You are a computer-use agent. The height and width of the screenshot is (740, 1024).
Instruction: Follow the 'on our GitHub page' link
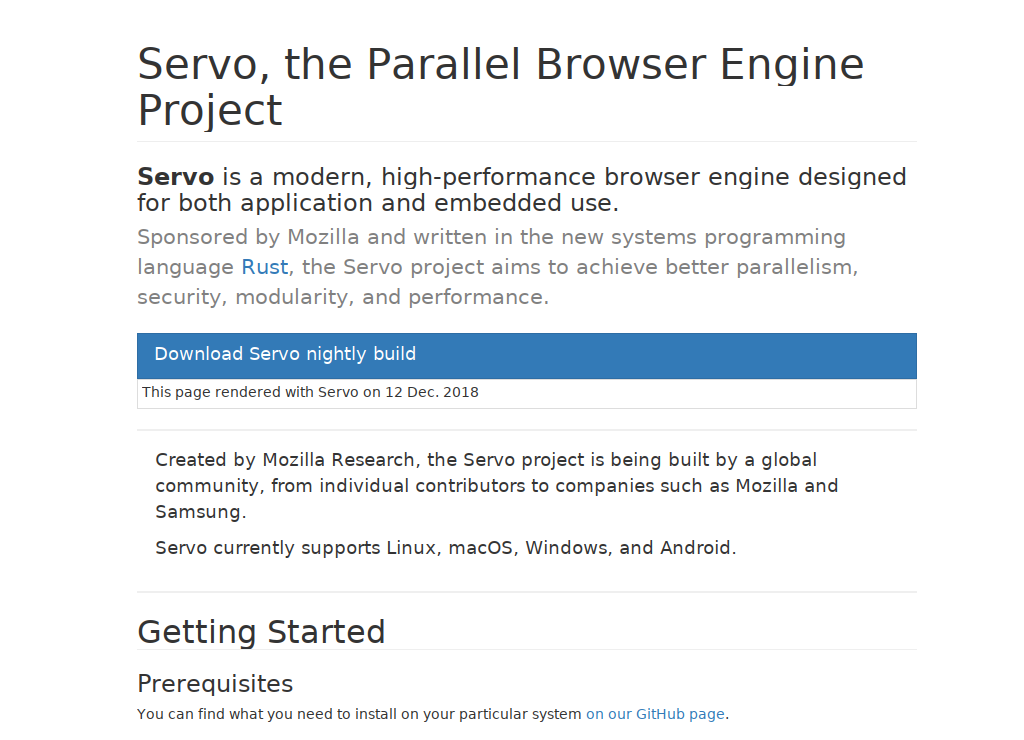[655, 714]
